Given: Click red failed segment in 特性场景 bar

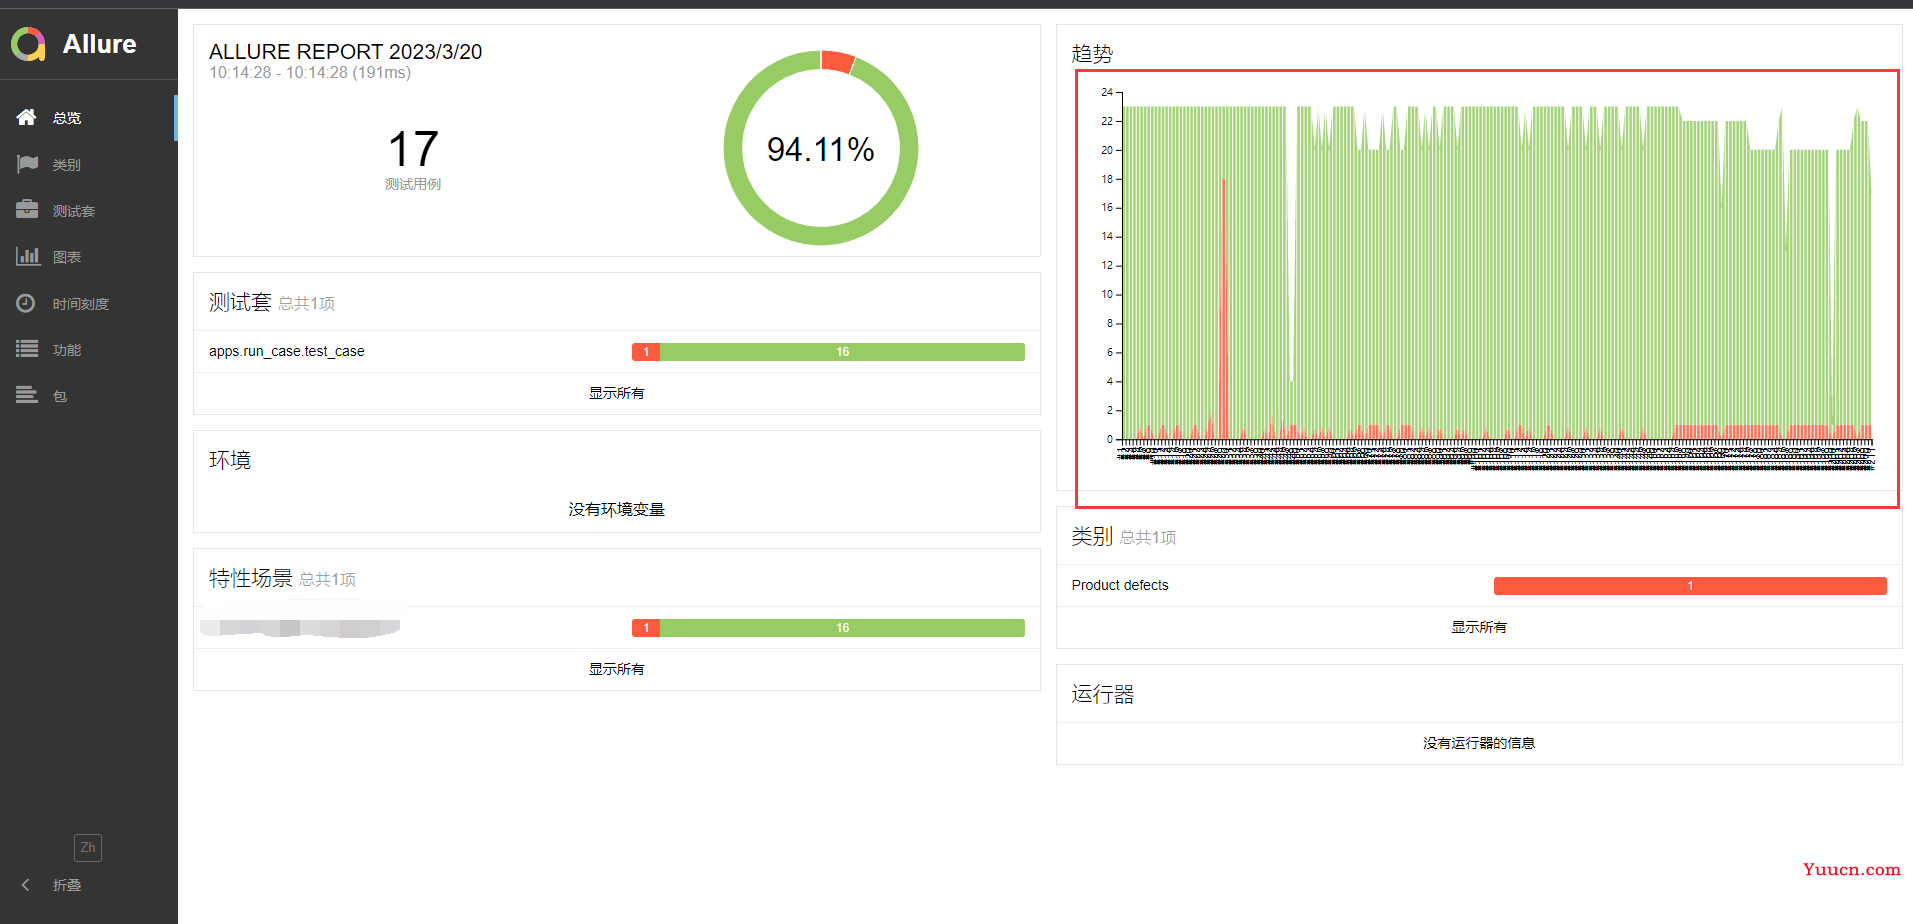Looking at the screenshot, I should click(x=646, y=628).
